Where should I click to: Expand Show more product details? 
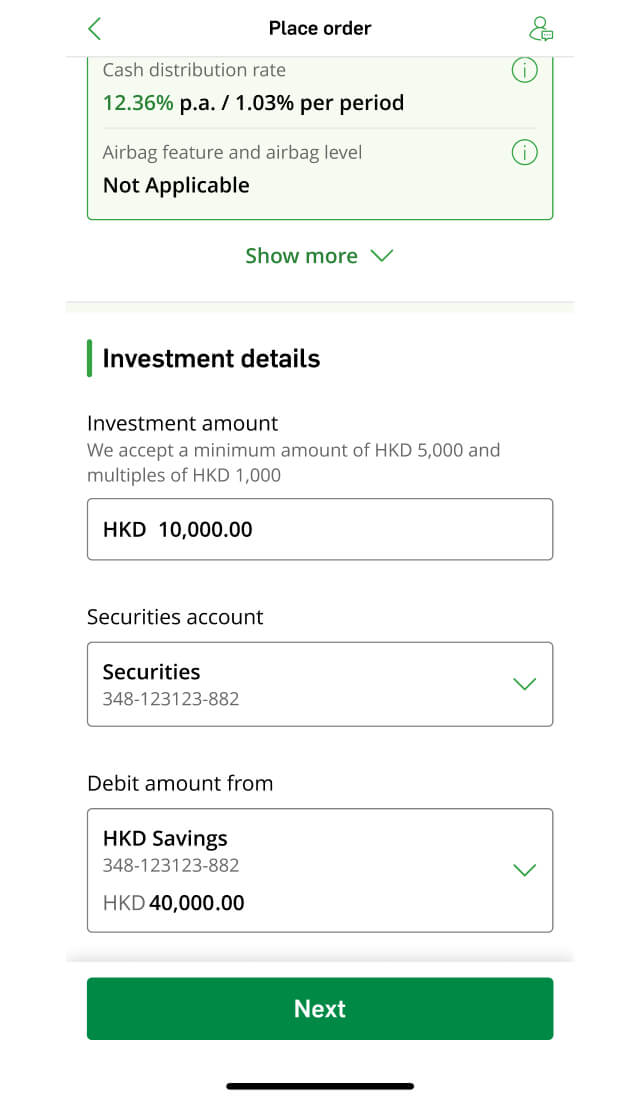(x=319, y=255)
